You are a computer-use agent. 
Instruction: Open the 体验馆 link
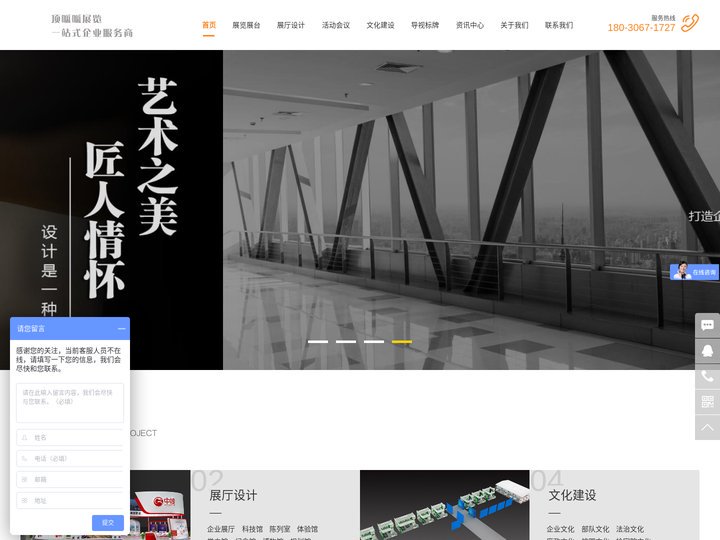coord(307,529)
